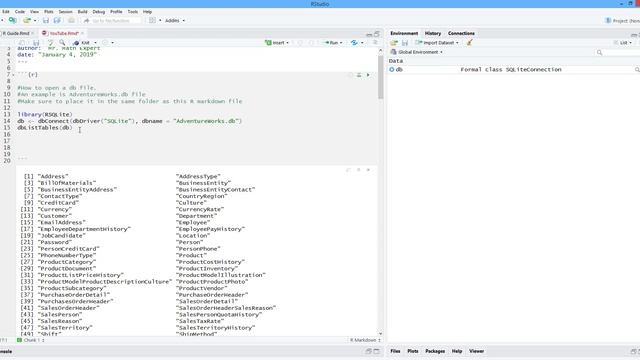Image resolution: width=640 pixels, height=360 pixels.
Task: Click the Go to file/function field
Action: [112, 20]
